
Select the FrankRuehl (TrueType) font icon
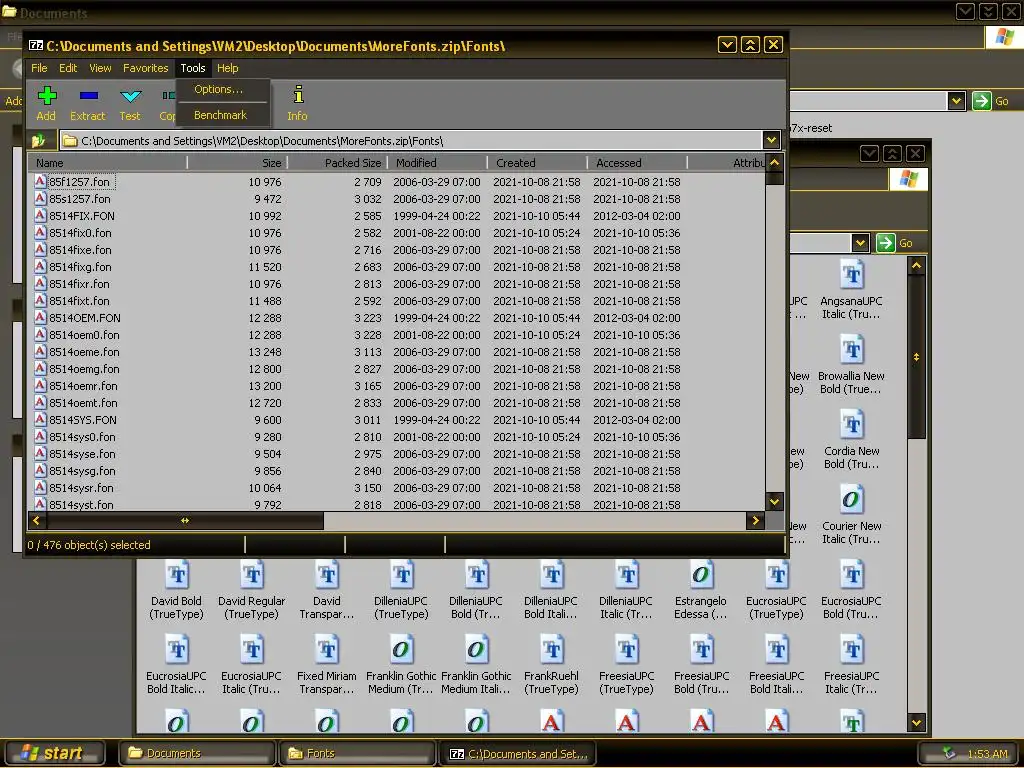pyautogui.click(x=551, y=650)
